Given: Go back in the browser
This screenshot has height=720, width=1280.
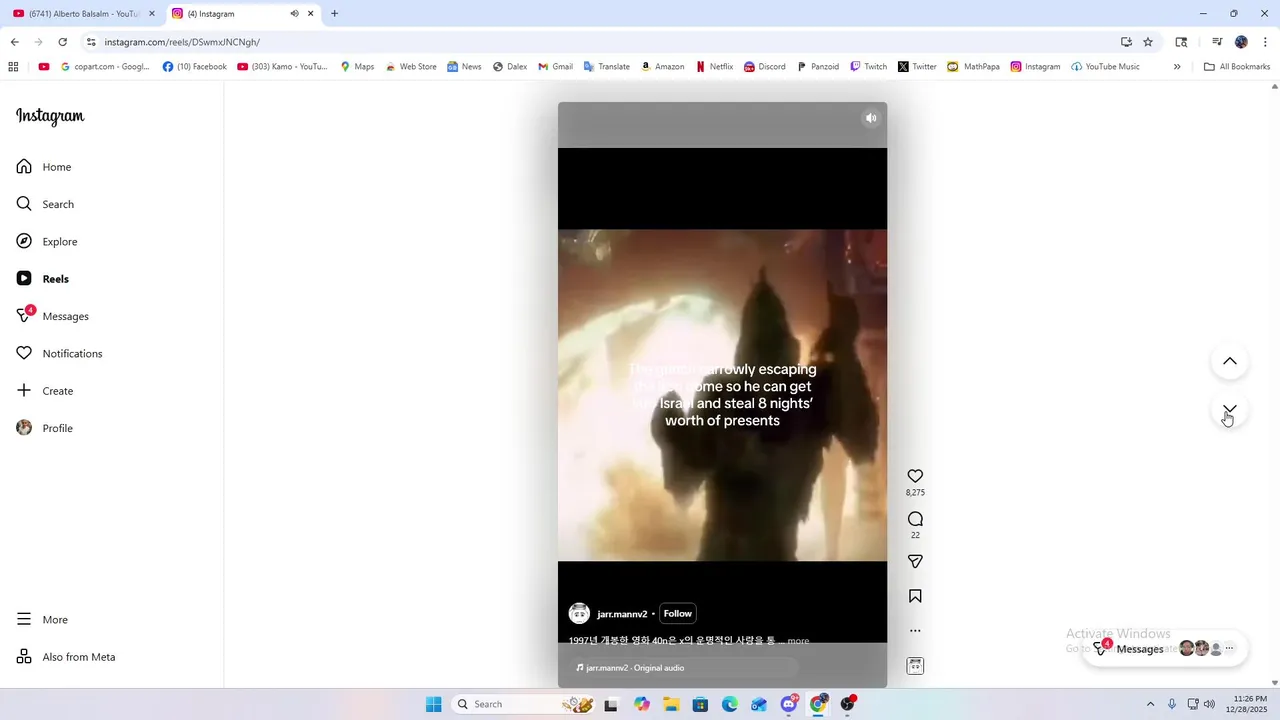Looking at the screenshot, I should (14, 42).
